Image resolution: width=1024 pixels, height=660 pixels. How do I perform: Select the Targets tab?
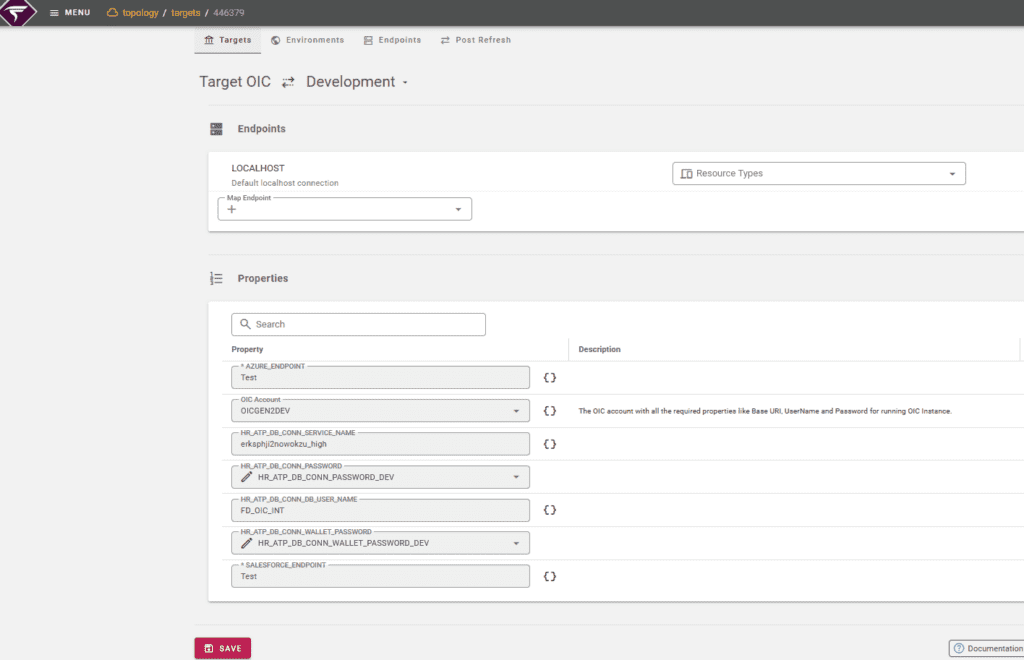click(x=228, y=40)
